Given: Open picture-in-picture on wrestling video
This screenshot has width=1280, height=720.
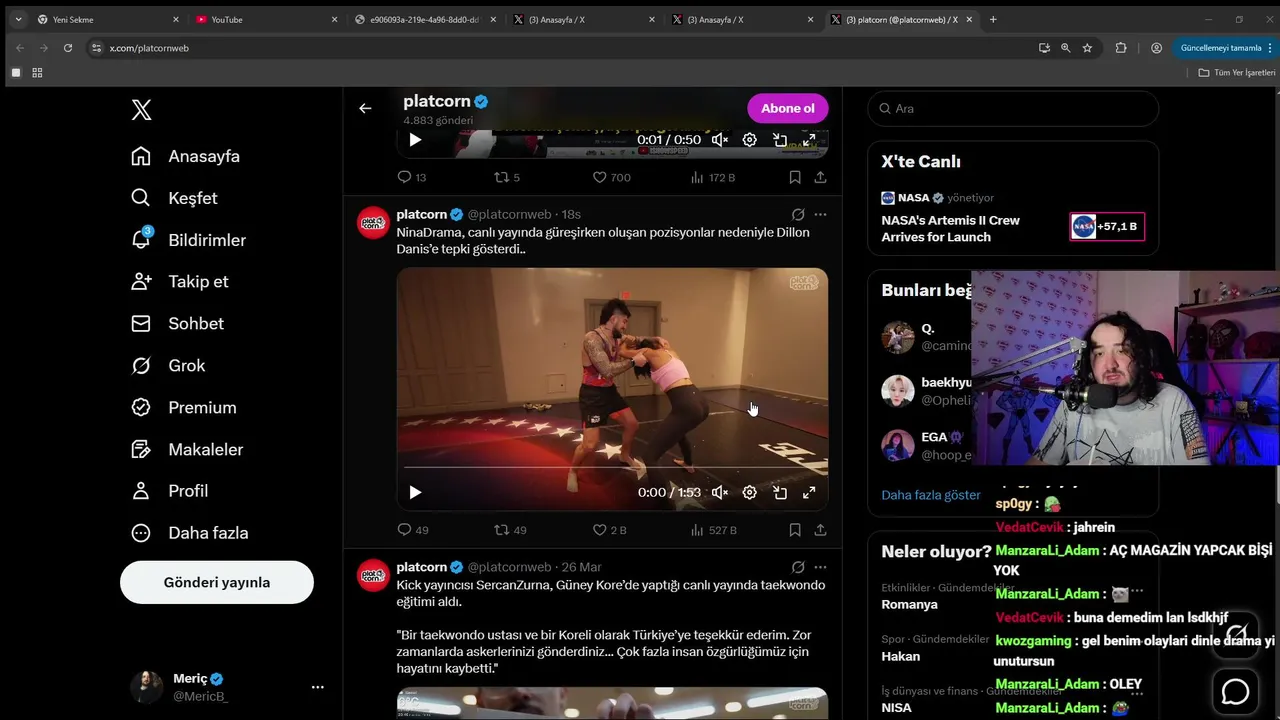Looking at the screenshot, I should pyautogui.click(x=780, y=492).
